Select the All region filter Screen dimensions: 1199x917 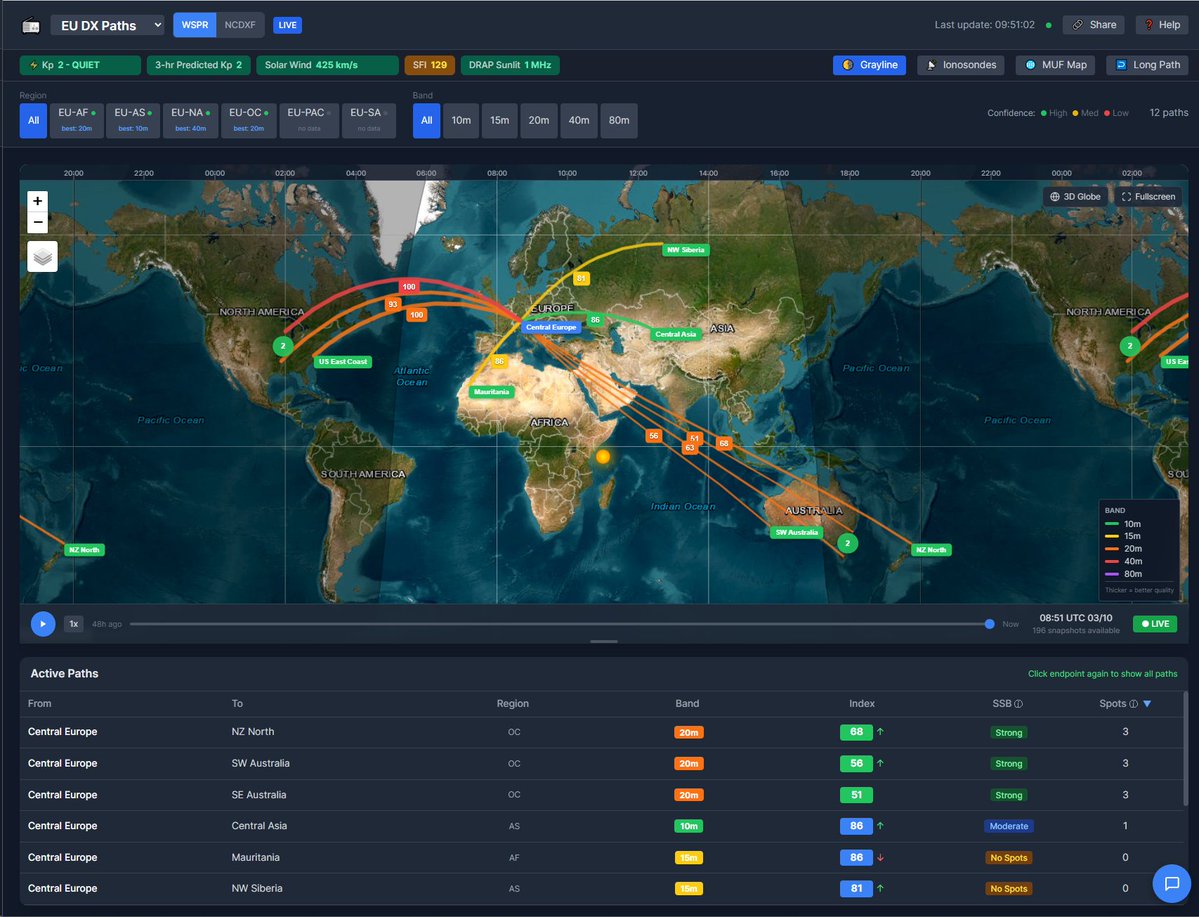[x=34, y=120]
